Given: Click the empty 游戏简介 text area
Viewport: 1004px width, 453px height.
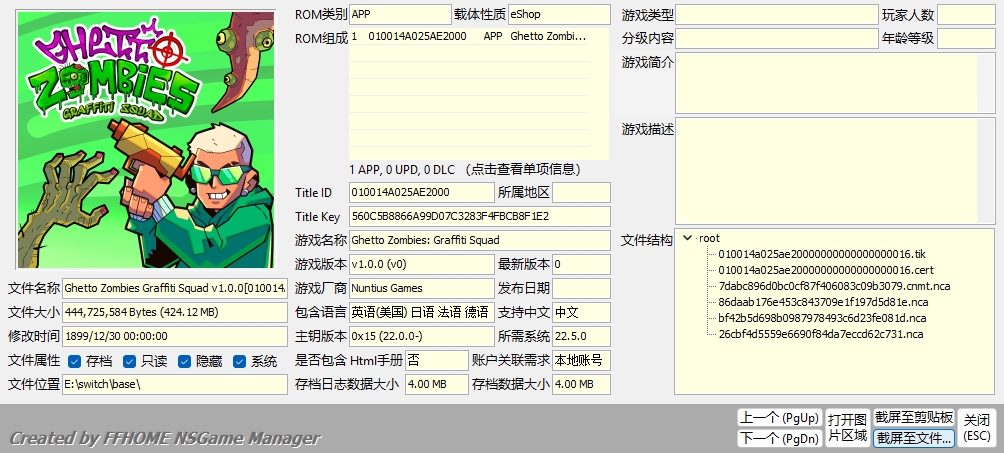Looking at the screenshot, I should click(835, 83).
